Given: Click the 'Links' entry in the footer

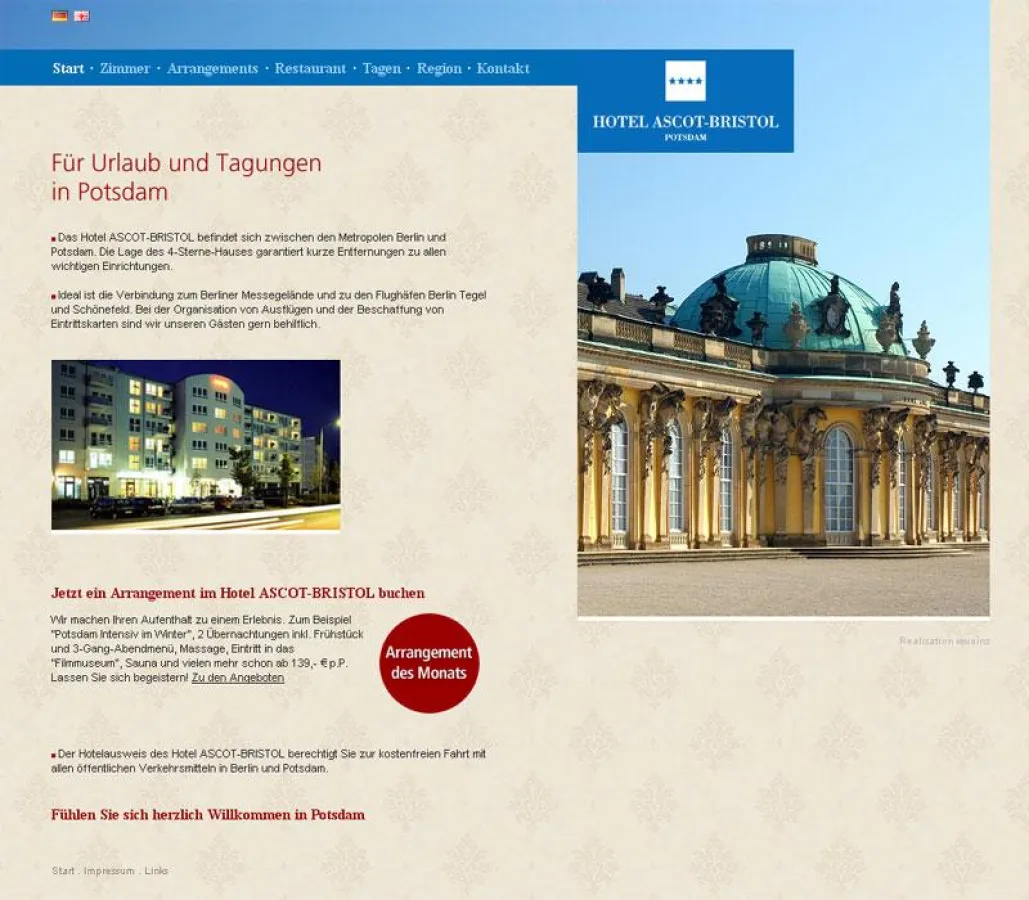Looking at the screenshot, I should (156, 871).
